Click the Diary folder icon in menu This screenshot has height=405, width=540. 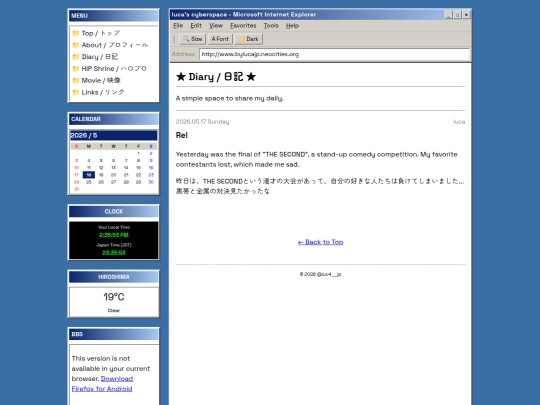(76, 57)
